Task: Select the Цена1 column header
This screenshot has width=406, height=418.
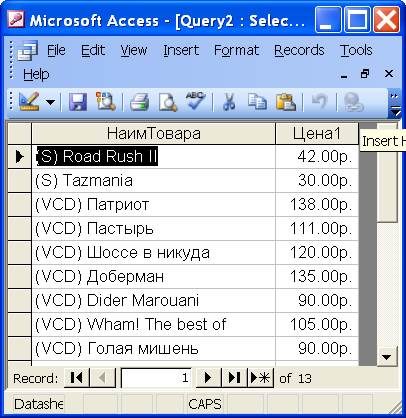Action: click(x=317, y=134)
